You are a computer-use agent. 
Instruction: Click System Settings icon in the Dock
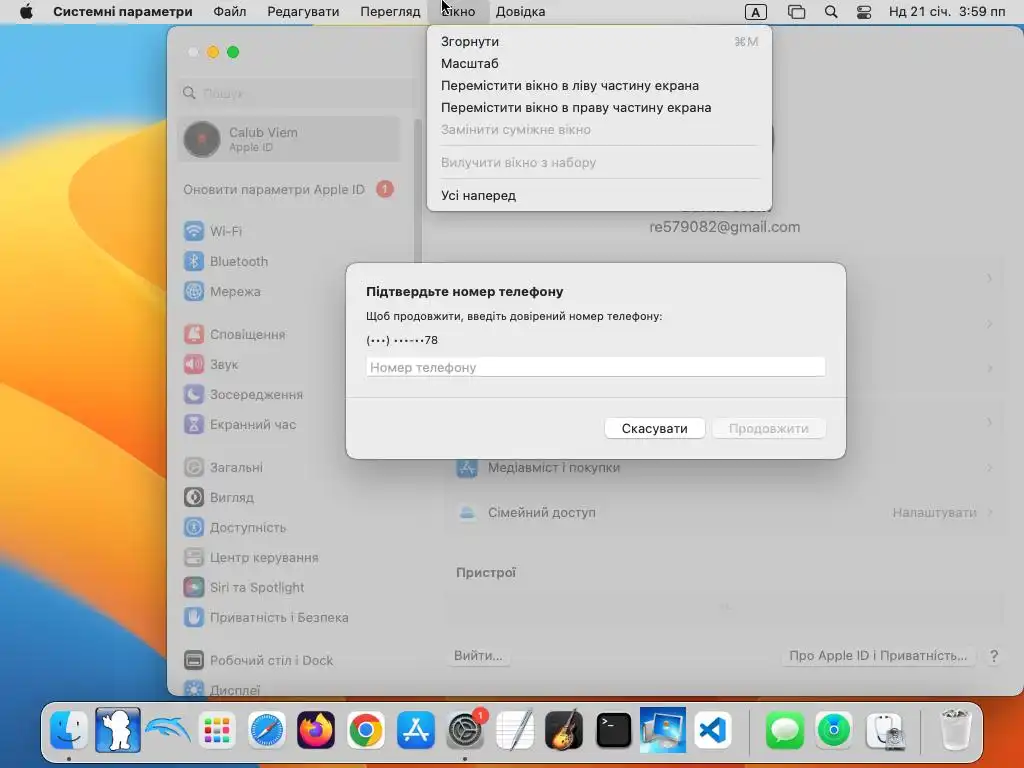[465, 730]
